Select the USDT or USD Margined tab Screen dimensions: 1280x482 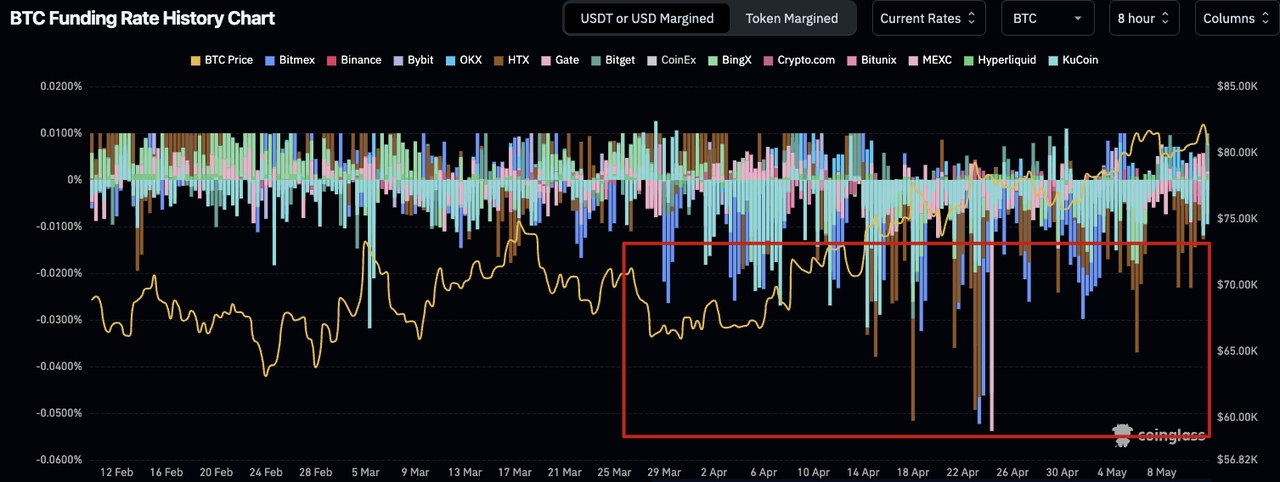647,18
